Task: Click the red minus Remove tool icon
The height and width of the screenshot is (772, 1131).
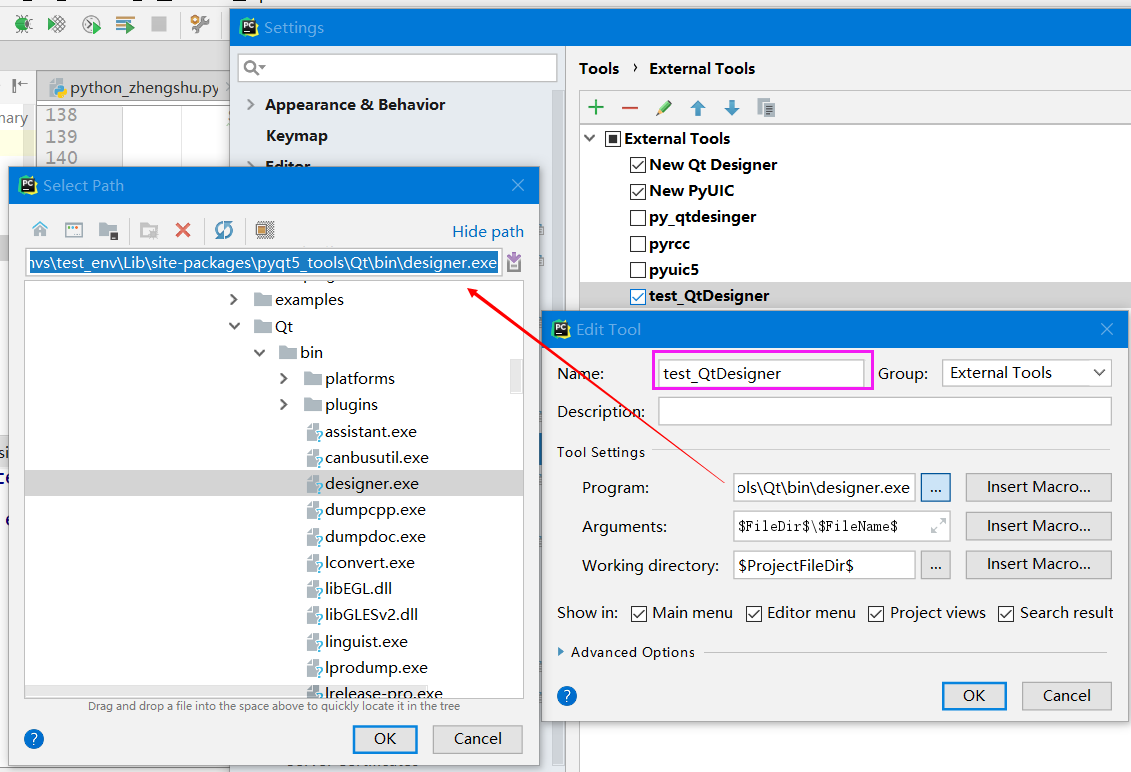Action: 630,108
